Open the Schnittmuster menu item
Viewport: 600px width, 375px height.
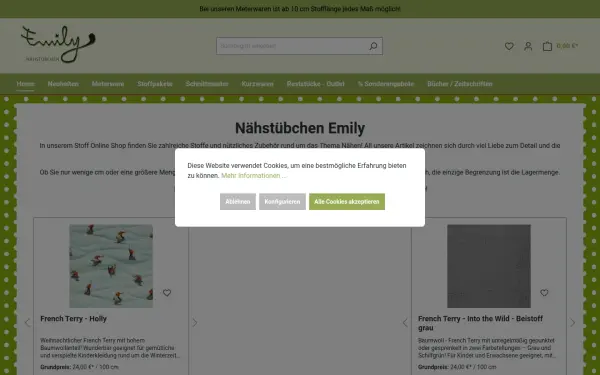[x=207, y=84]
